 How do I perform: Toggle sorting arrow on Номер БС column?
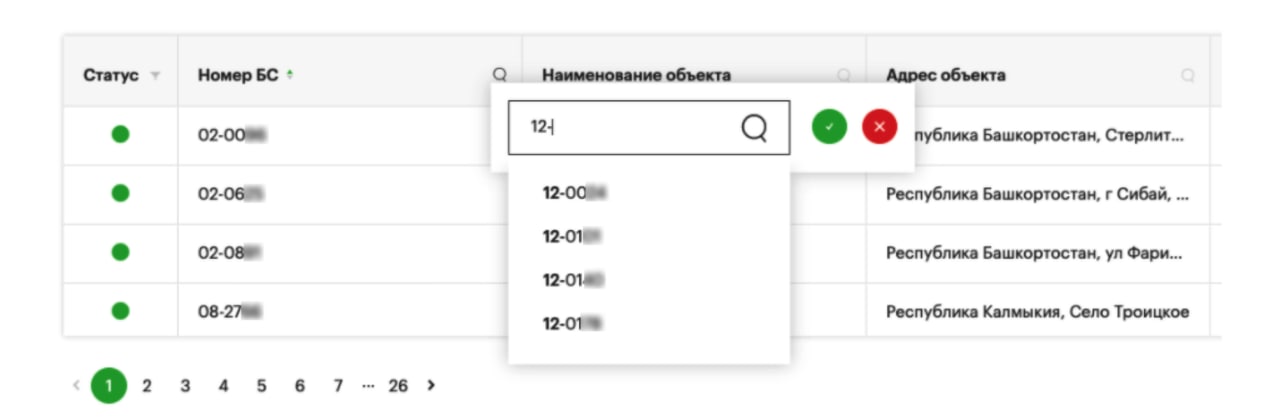click(x=290, y=75)
